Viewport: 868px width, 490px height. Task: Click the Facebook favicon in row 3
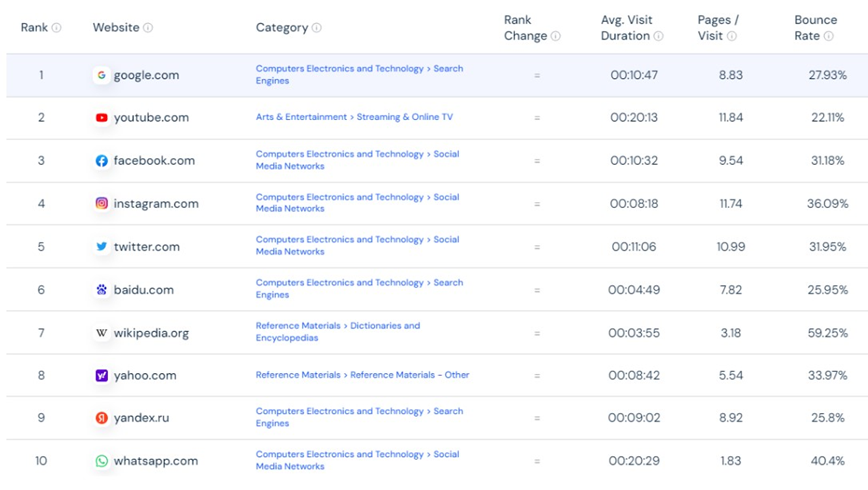101,161
